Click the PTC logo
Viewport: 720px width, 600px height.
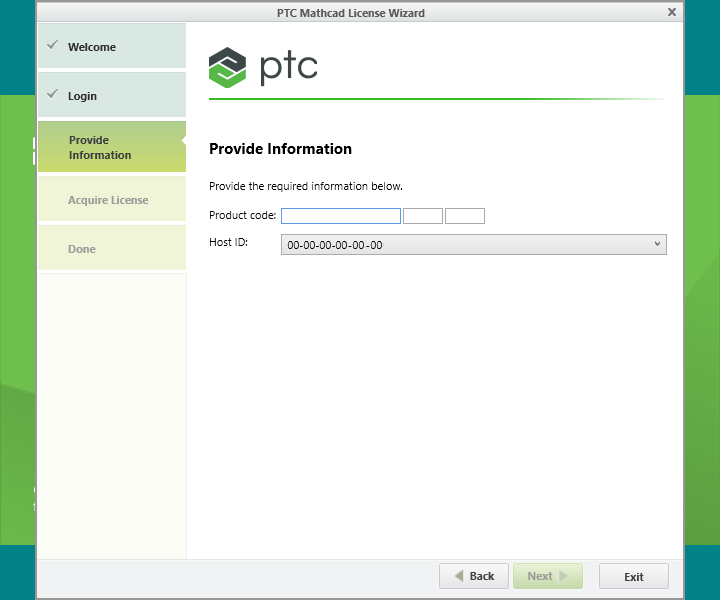tap(263, 67)
